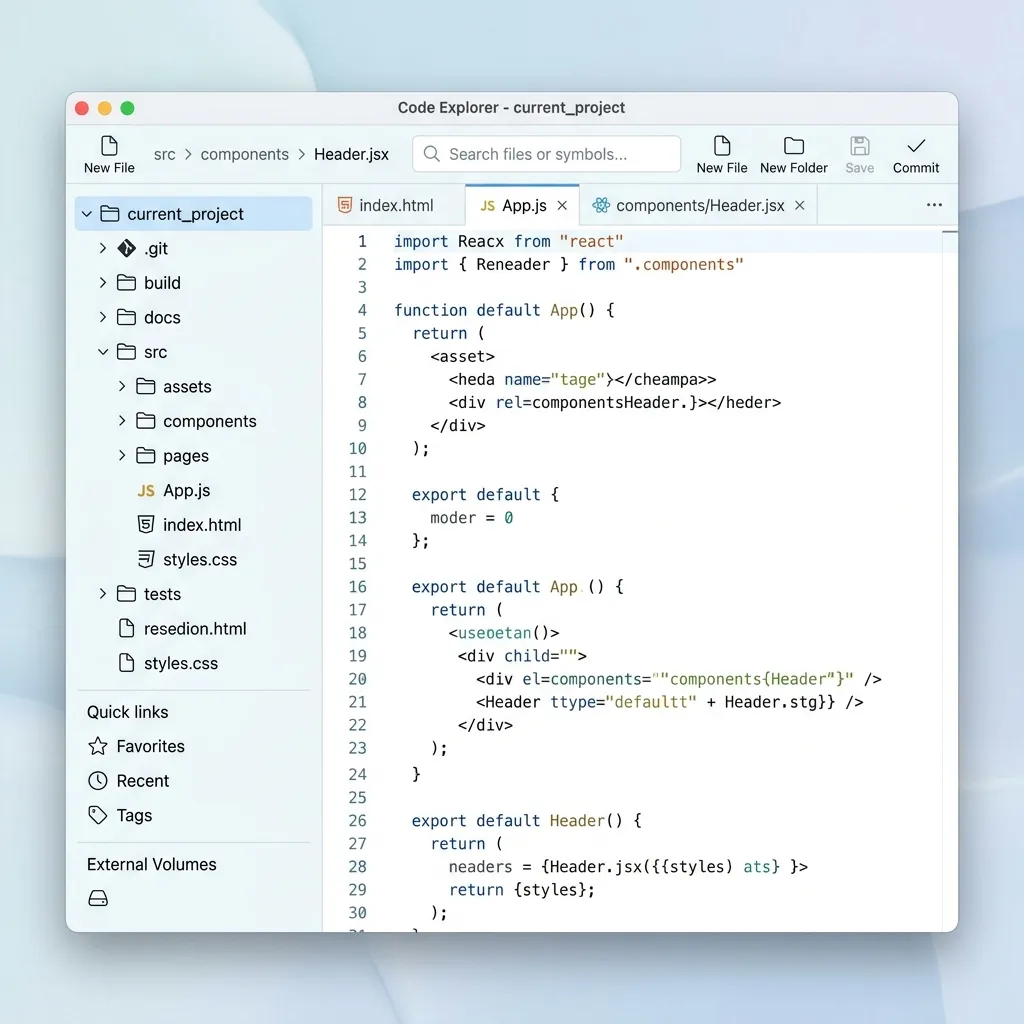
Task: Click New File icon beside search box
Action: 722,146
